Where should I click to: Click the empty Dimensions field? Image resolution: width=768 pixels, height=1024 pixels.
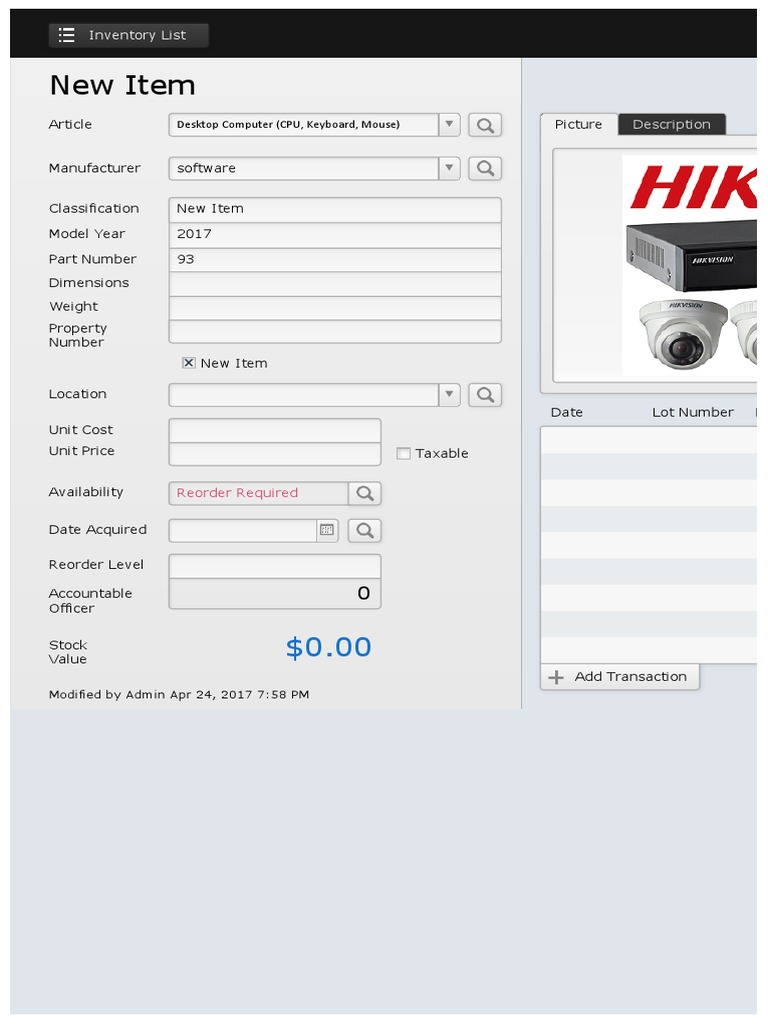(335, 283)
